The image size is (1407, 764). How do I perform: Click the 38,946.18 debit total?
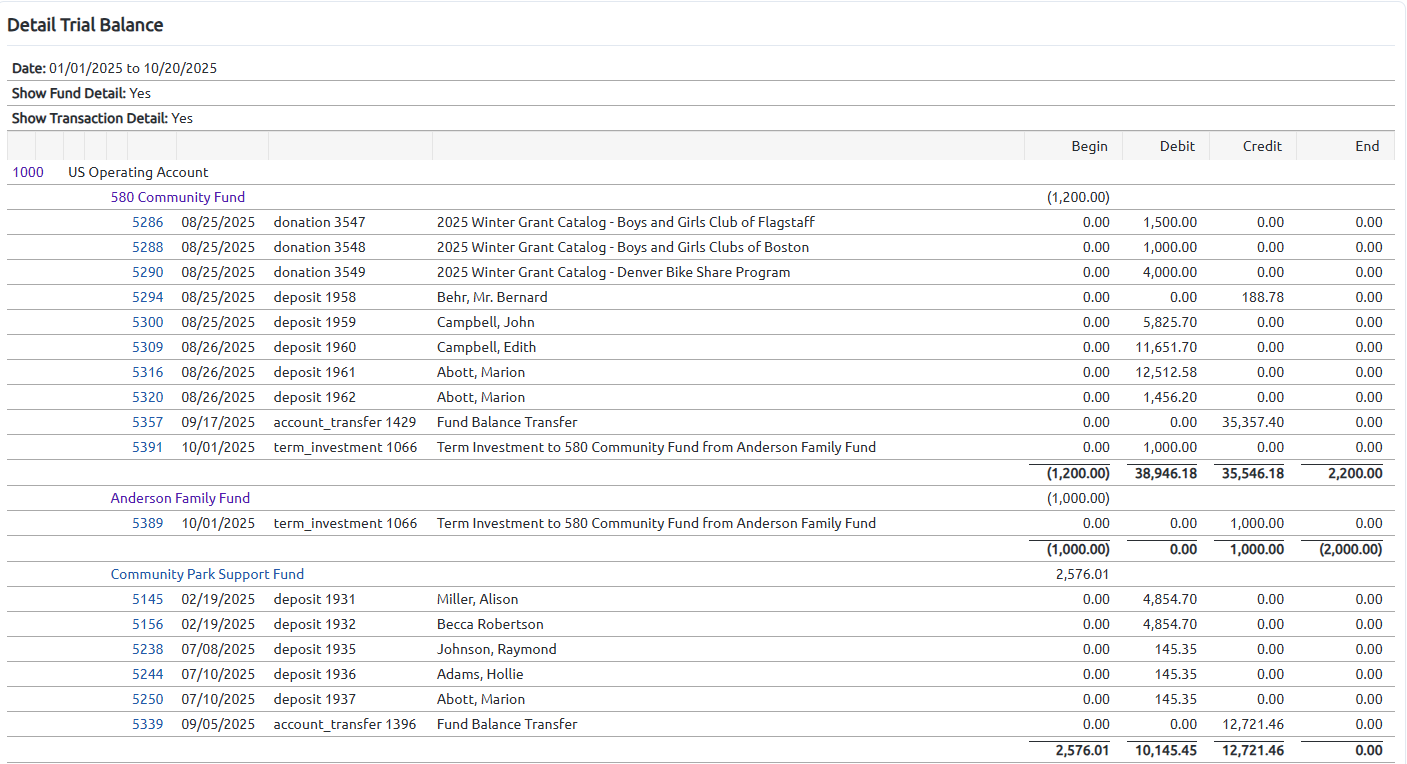point(1166,473)
